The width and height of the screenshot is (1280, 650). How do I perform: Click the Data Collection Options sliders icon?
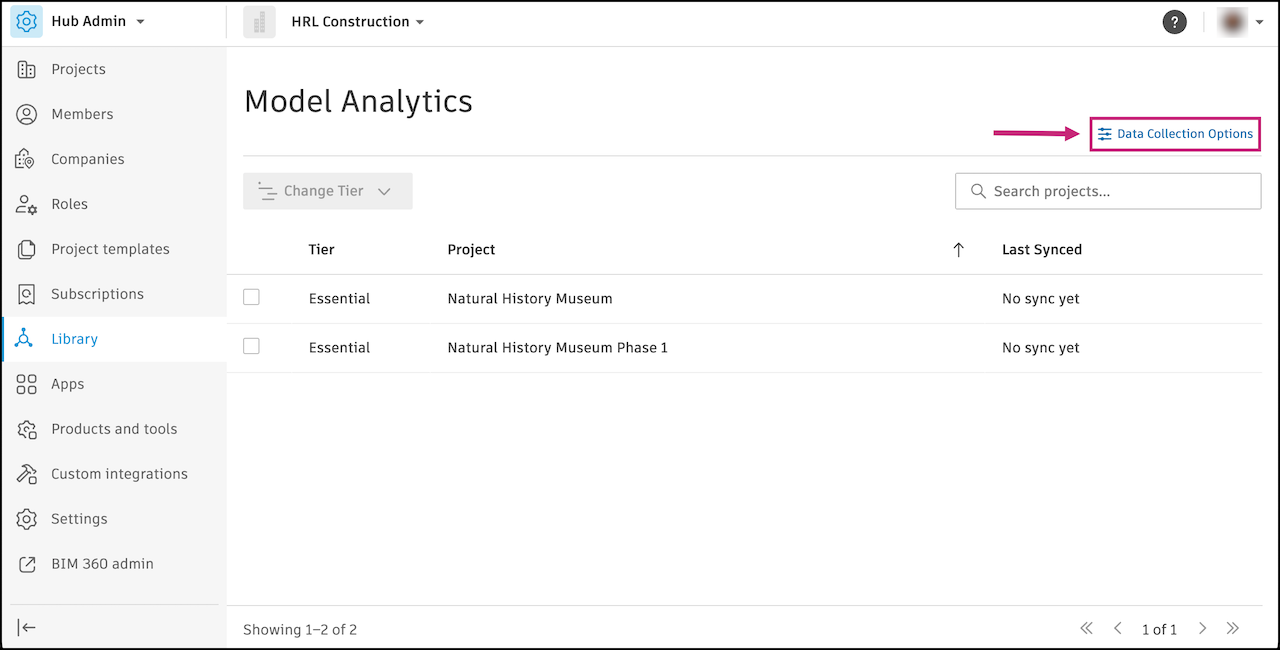click(1104, 134)
